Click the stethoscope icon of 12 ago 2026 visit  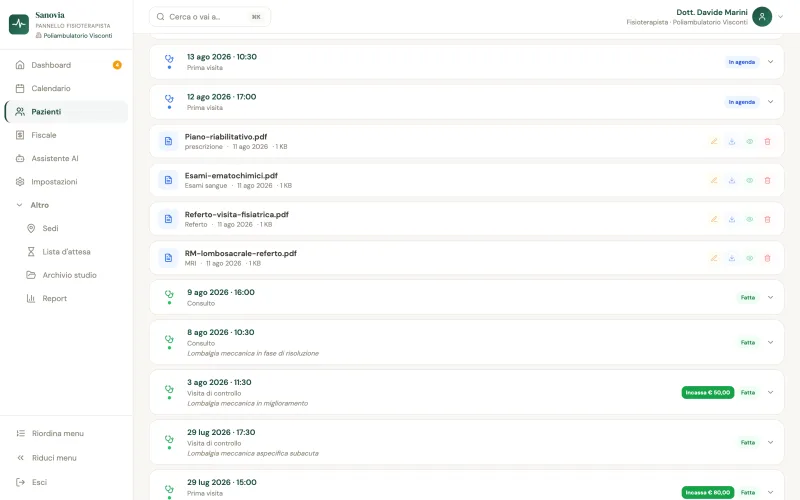click(169, 98)
